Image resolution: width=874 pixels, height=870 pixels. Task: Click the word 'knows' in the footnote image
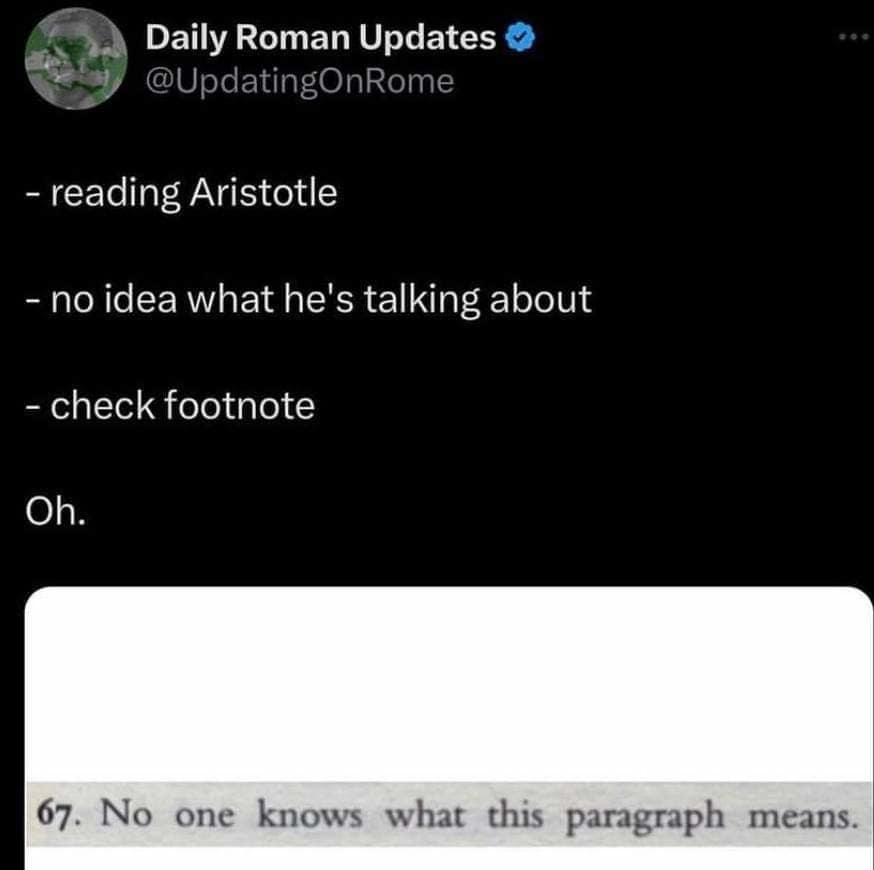tap(309, 815)
